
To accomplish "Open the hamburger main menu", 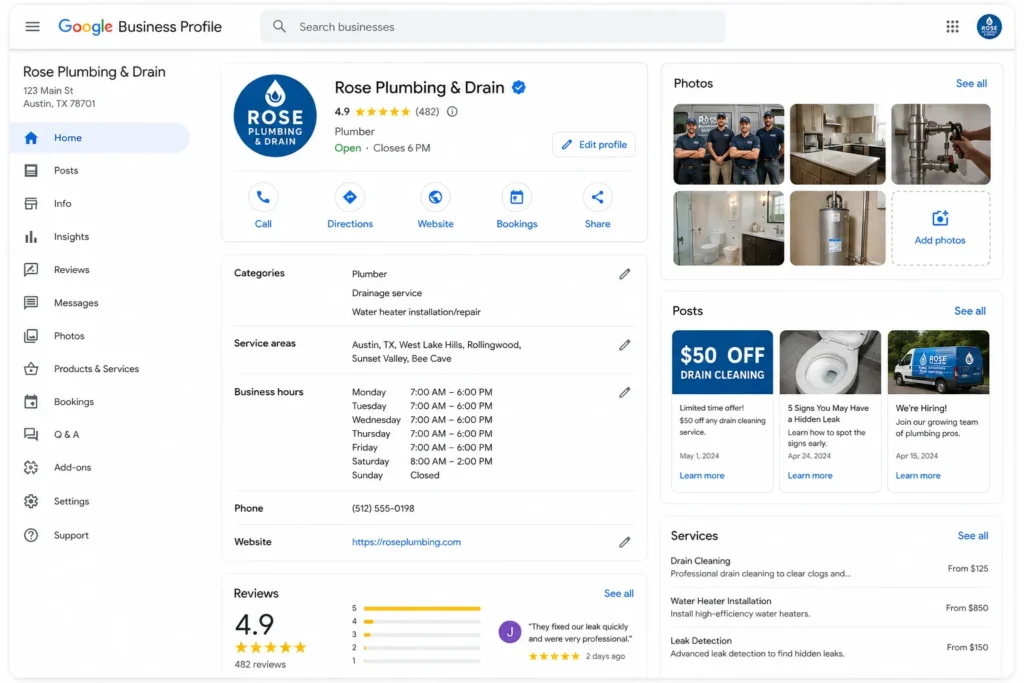I will (x=32, y=27).
